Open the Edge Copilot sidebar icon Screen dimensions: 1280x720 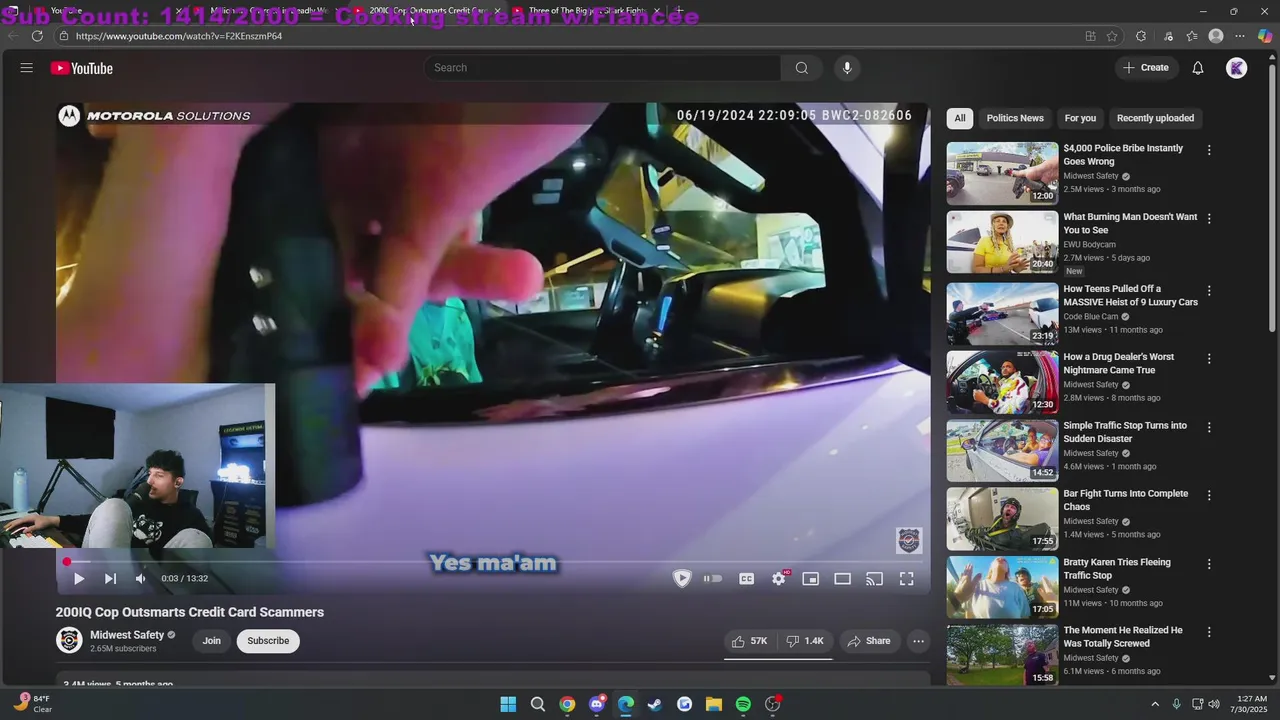point(1264,36)
